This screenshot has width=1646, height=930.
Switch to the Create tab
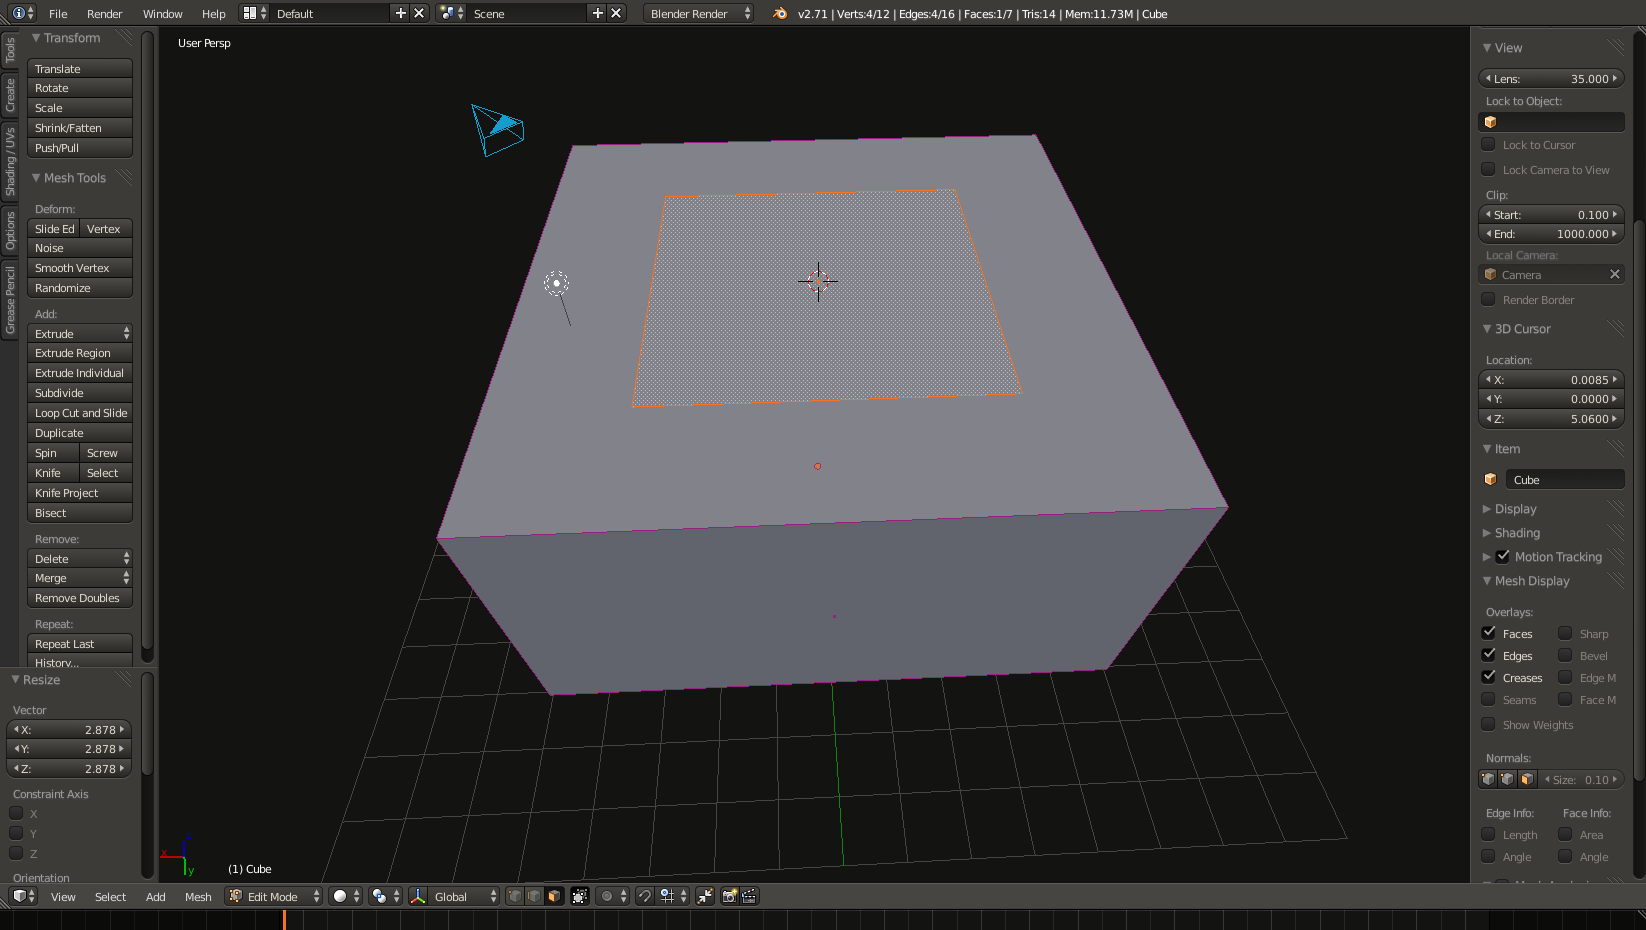10,95
